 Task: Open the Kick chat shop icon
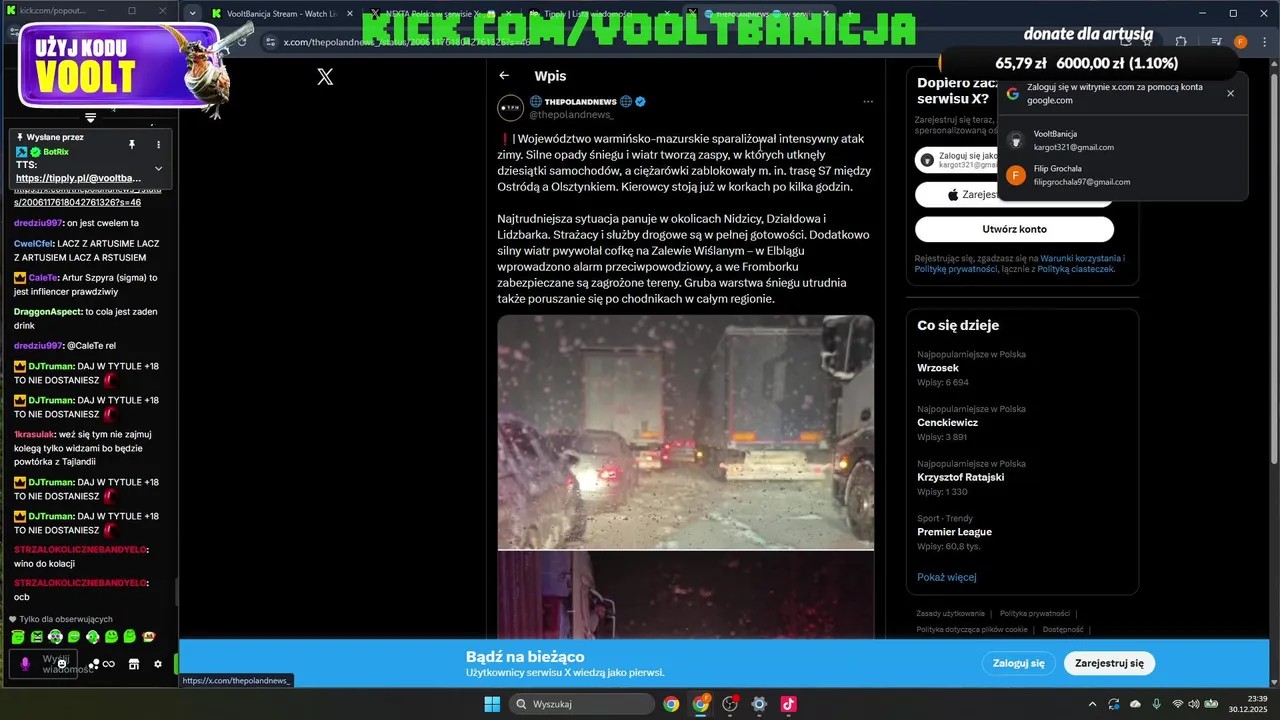134,664
